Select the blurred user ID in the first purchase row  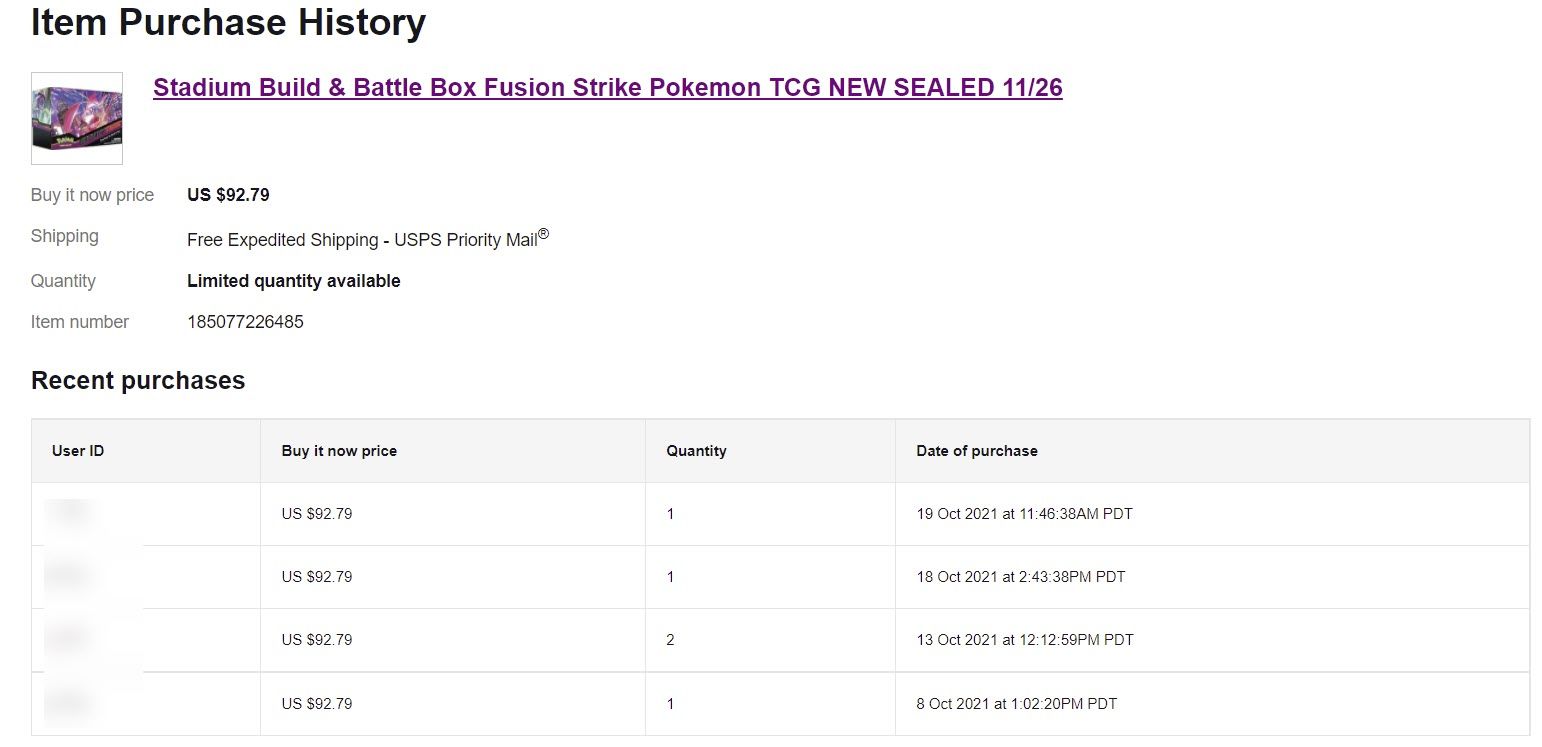[72, 513]
